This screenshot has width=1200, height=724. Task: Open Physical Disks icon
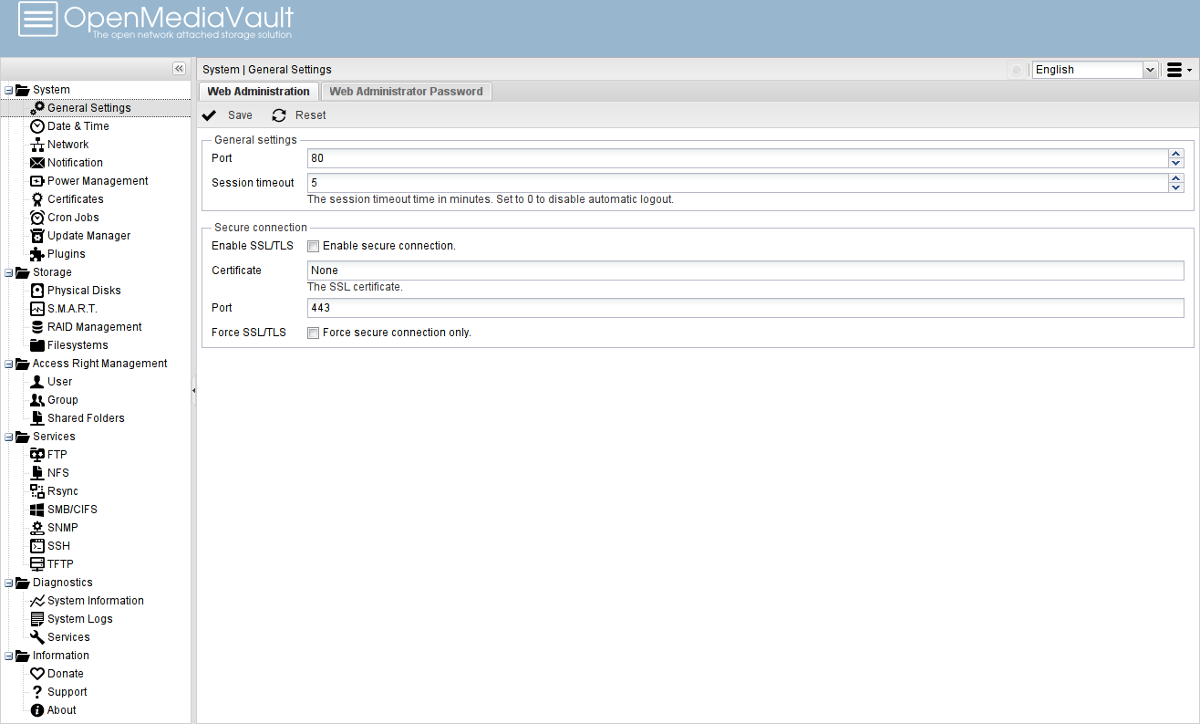click(38, 290)
